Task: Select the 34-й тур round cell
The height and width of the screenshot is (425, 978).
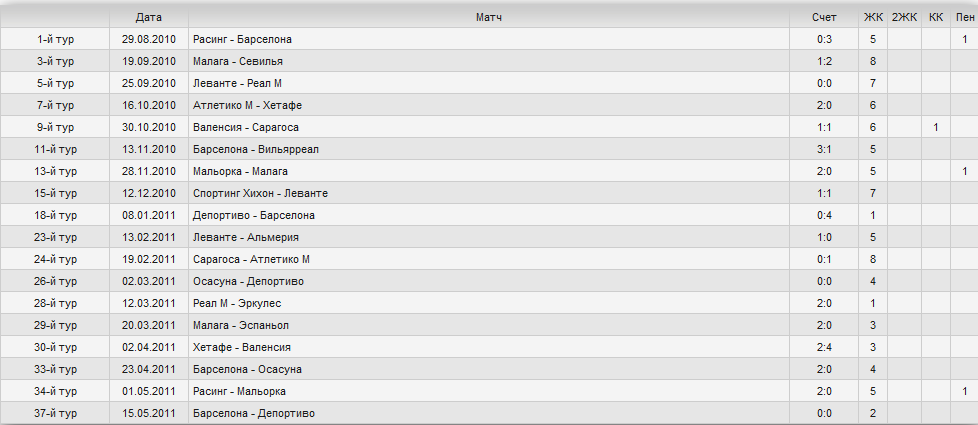Action: (56, 391)
